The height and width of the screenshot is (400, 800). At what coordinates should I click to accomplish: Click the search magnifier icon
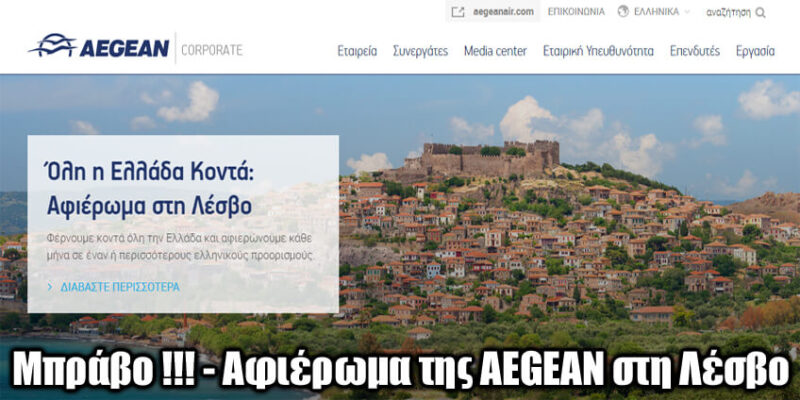(760, 13)
